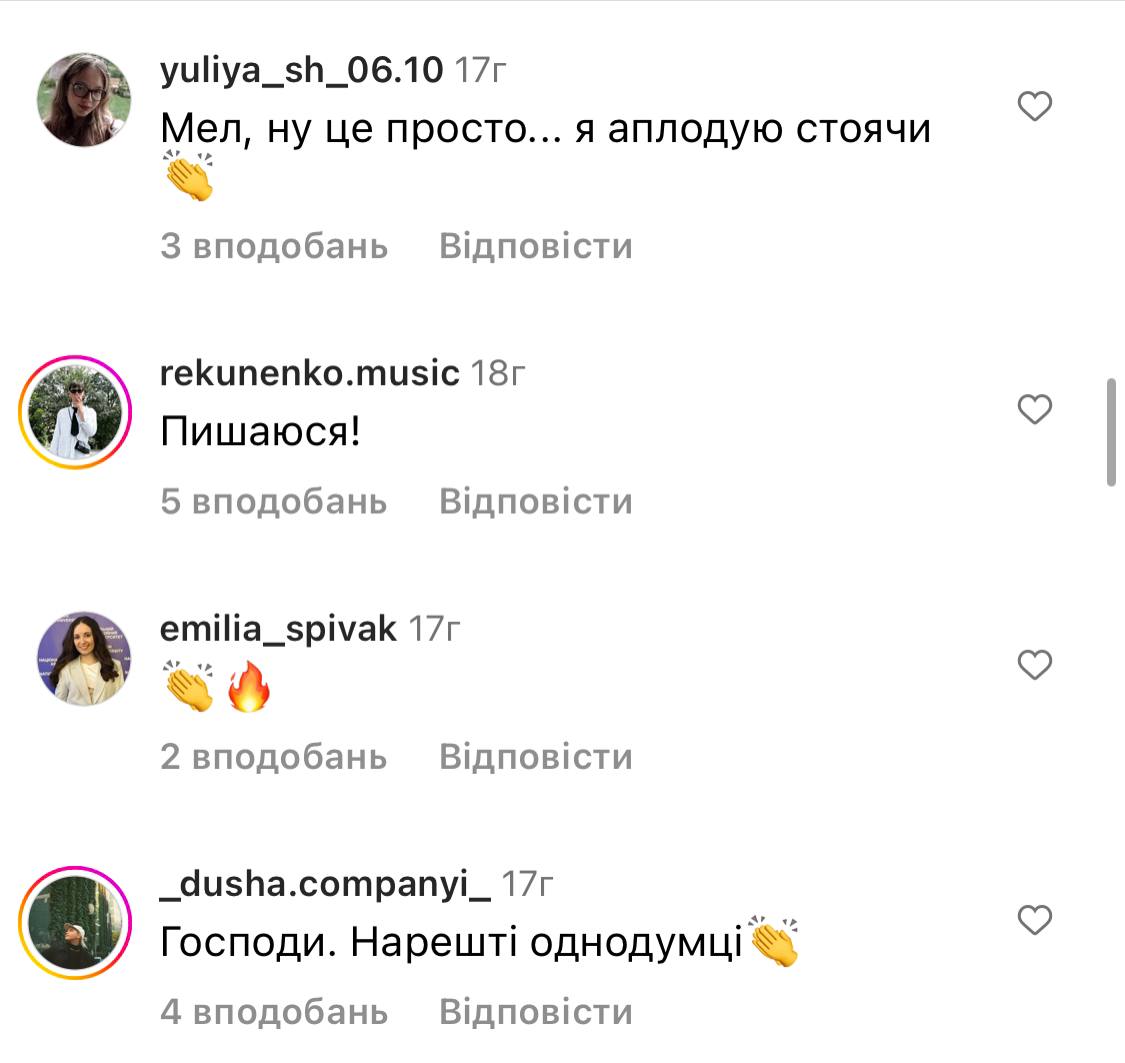Open username yuliya_sh_06.10 link
1125x1063 pixels.
pos(301,71)
